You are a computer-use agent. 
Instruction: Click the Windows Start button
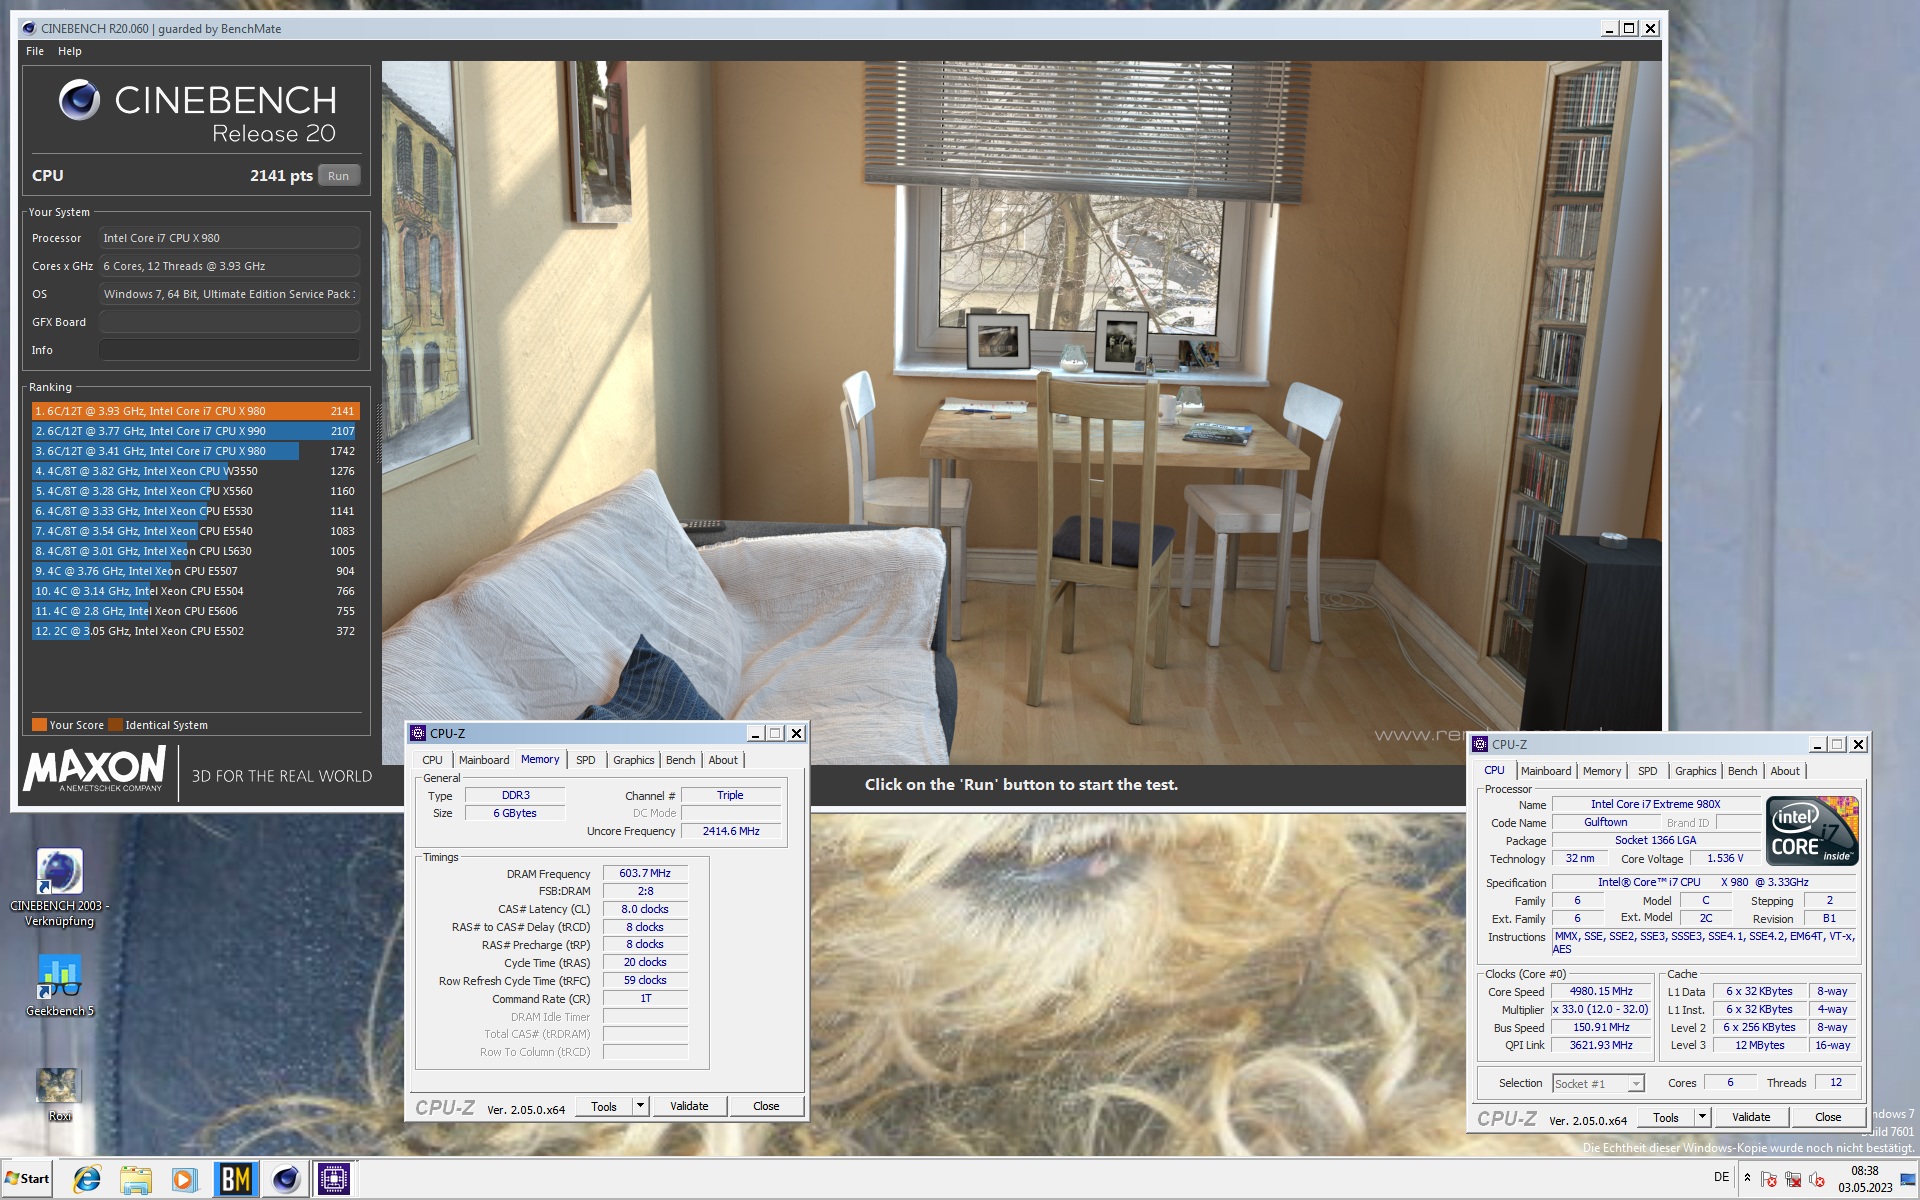27,1179
